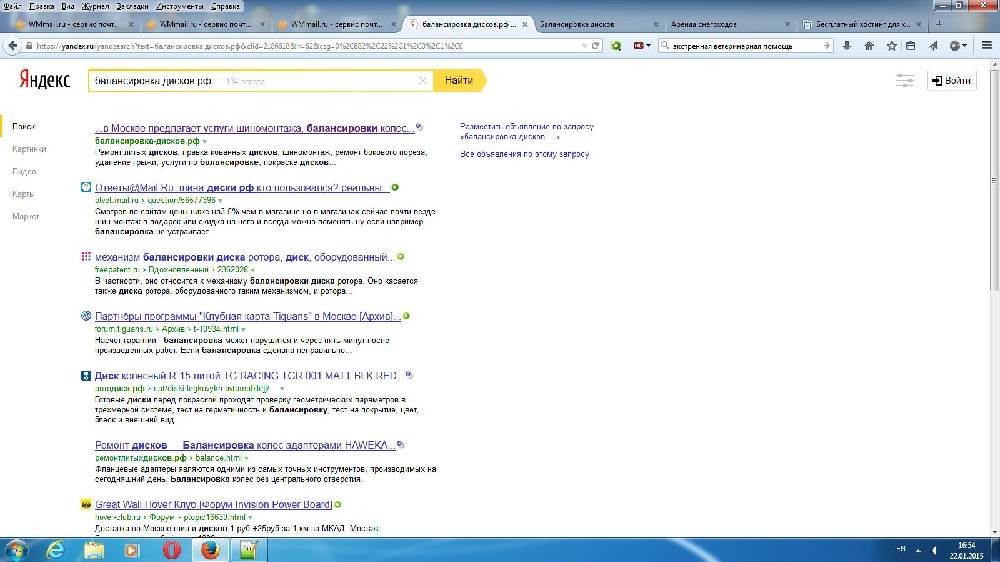This screenshot has height=562, width=1000.
Task: Expand arrow next to балансировка-дисков.рф URL
Action: coord(205,141)
